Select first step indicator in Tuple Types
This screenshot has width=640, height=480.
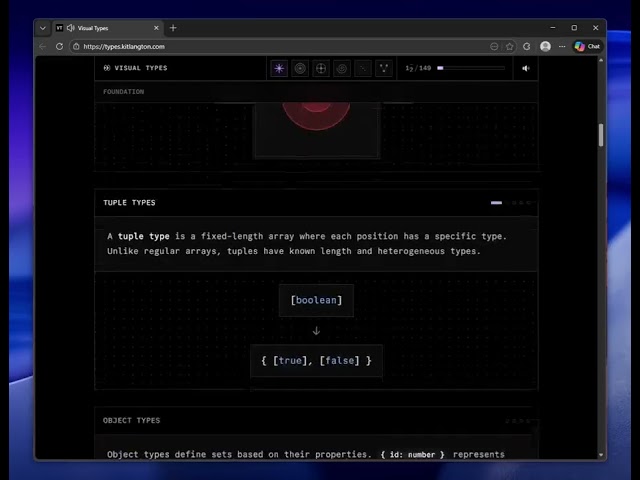496,203
